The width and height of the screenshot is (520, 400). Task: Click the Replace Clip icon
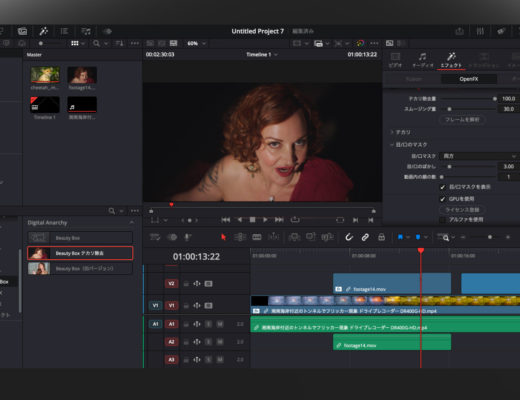point(327,237)
